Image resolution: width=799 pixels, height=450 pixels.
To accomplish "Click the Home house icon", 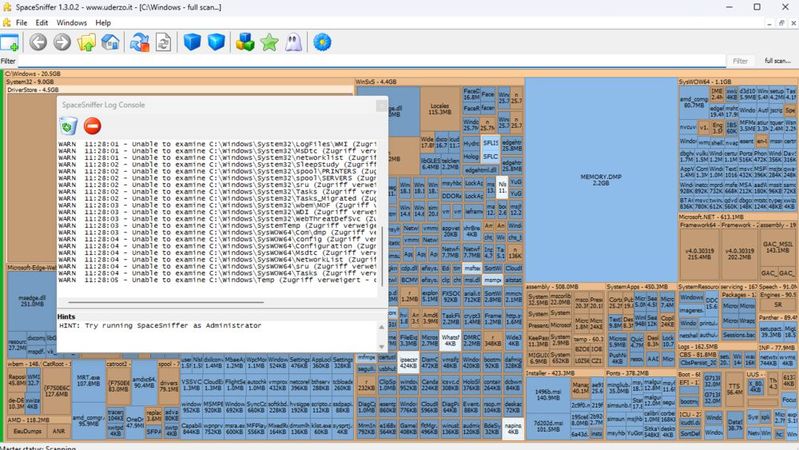I will pos(110,42).
